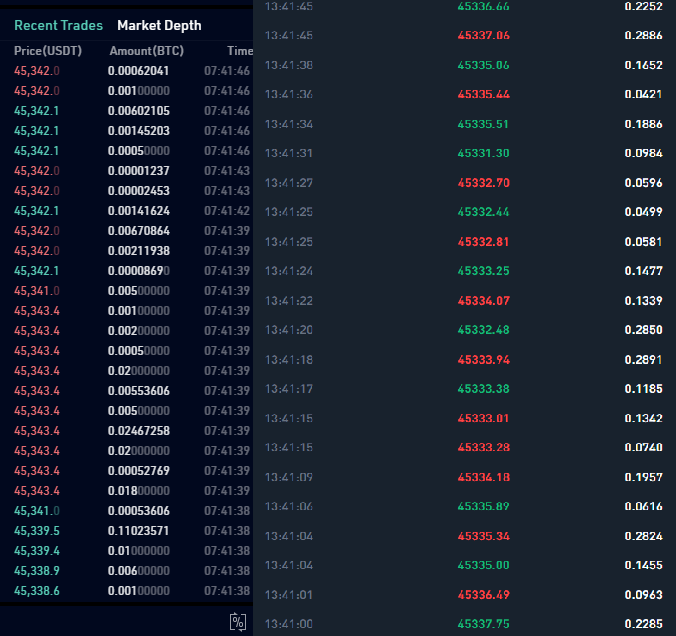Select the price 45333.94
The width and height of the screenshot is (676, 636).
pos(483,360)
